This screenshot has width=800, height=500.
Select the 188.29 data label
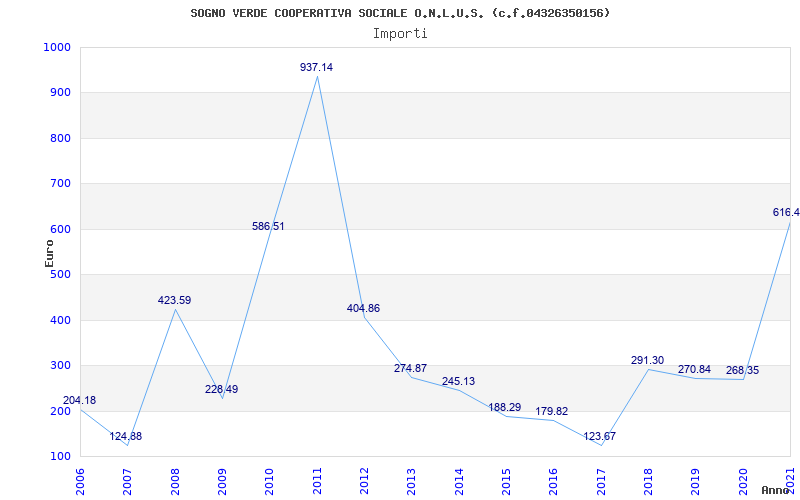coord(505,408)
